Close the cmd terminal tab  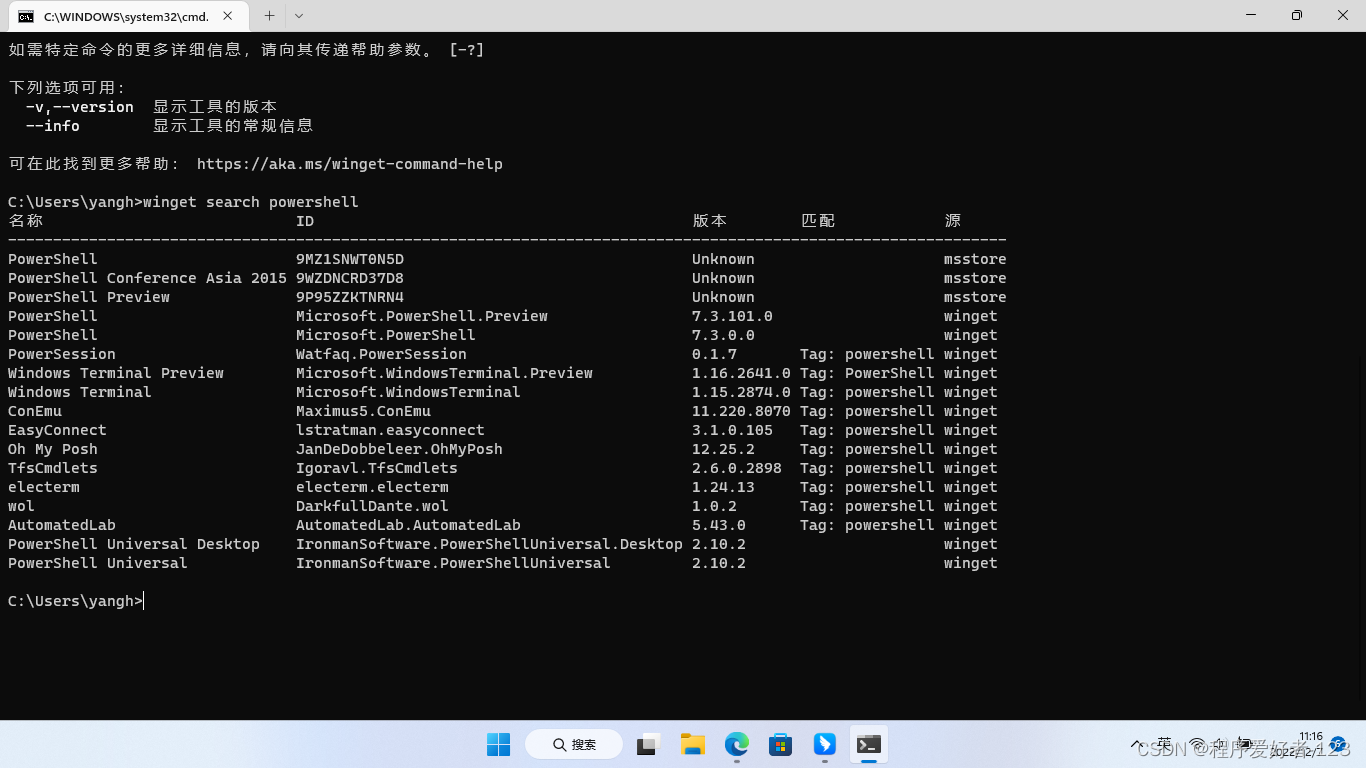(229, 16)
